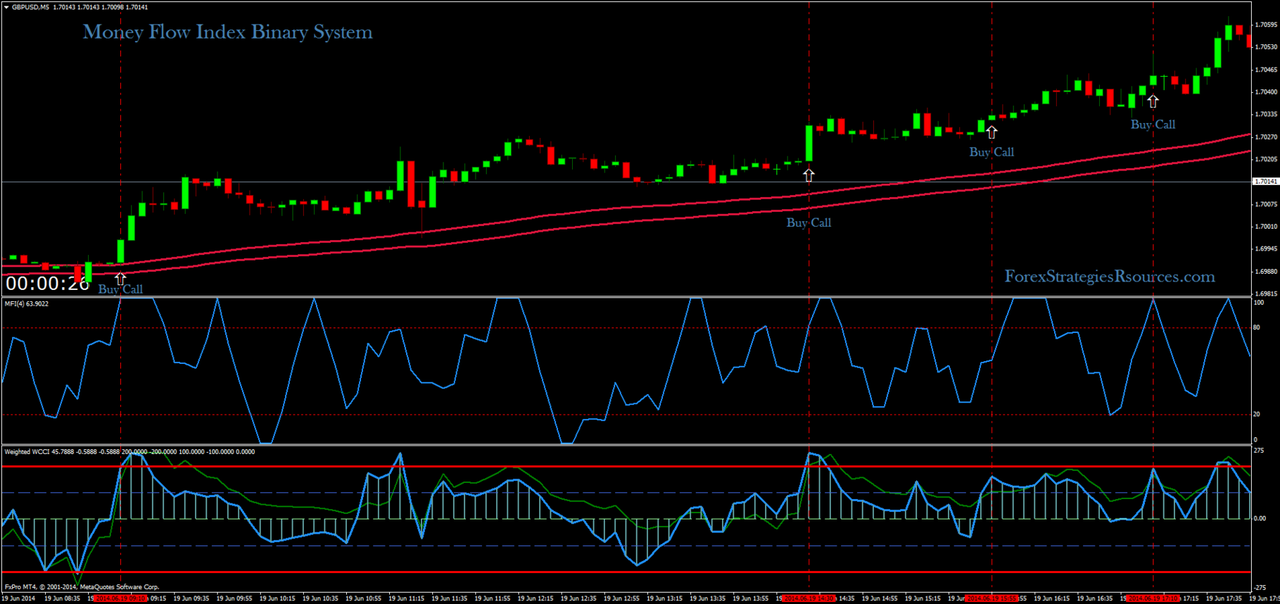Click the ForexStrategiesResources.com watermark

(1110, 276)
